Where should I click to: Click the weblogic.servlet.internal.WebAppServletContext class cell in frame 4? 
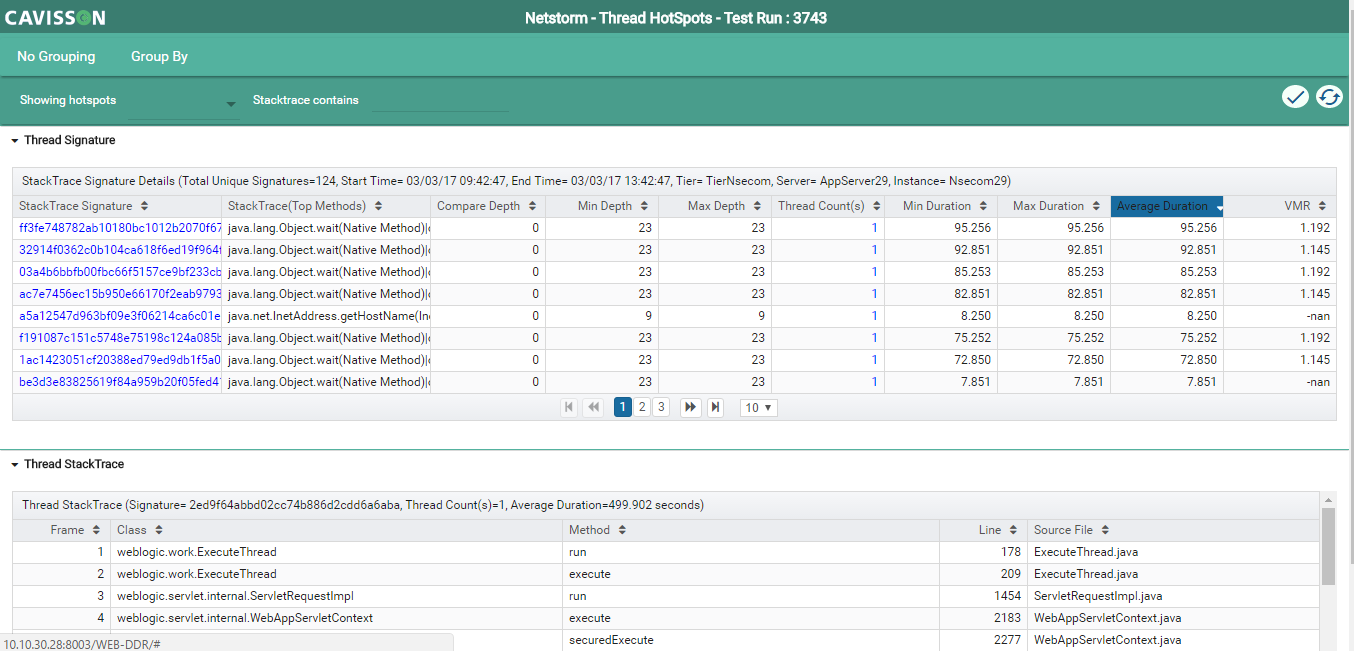point(336,618)
